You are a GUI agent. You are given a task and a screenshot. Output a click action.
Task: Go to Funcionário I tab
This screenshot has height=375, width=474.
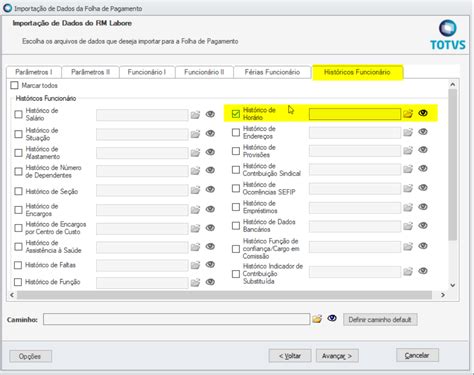147,72
